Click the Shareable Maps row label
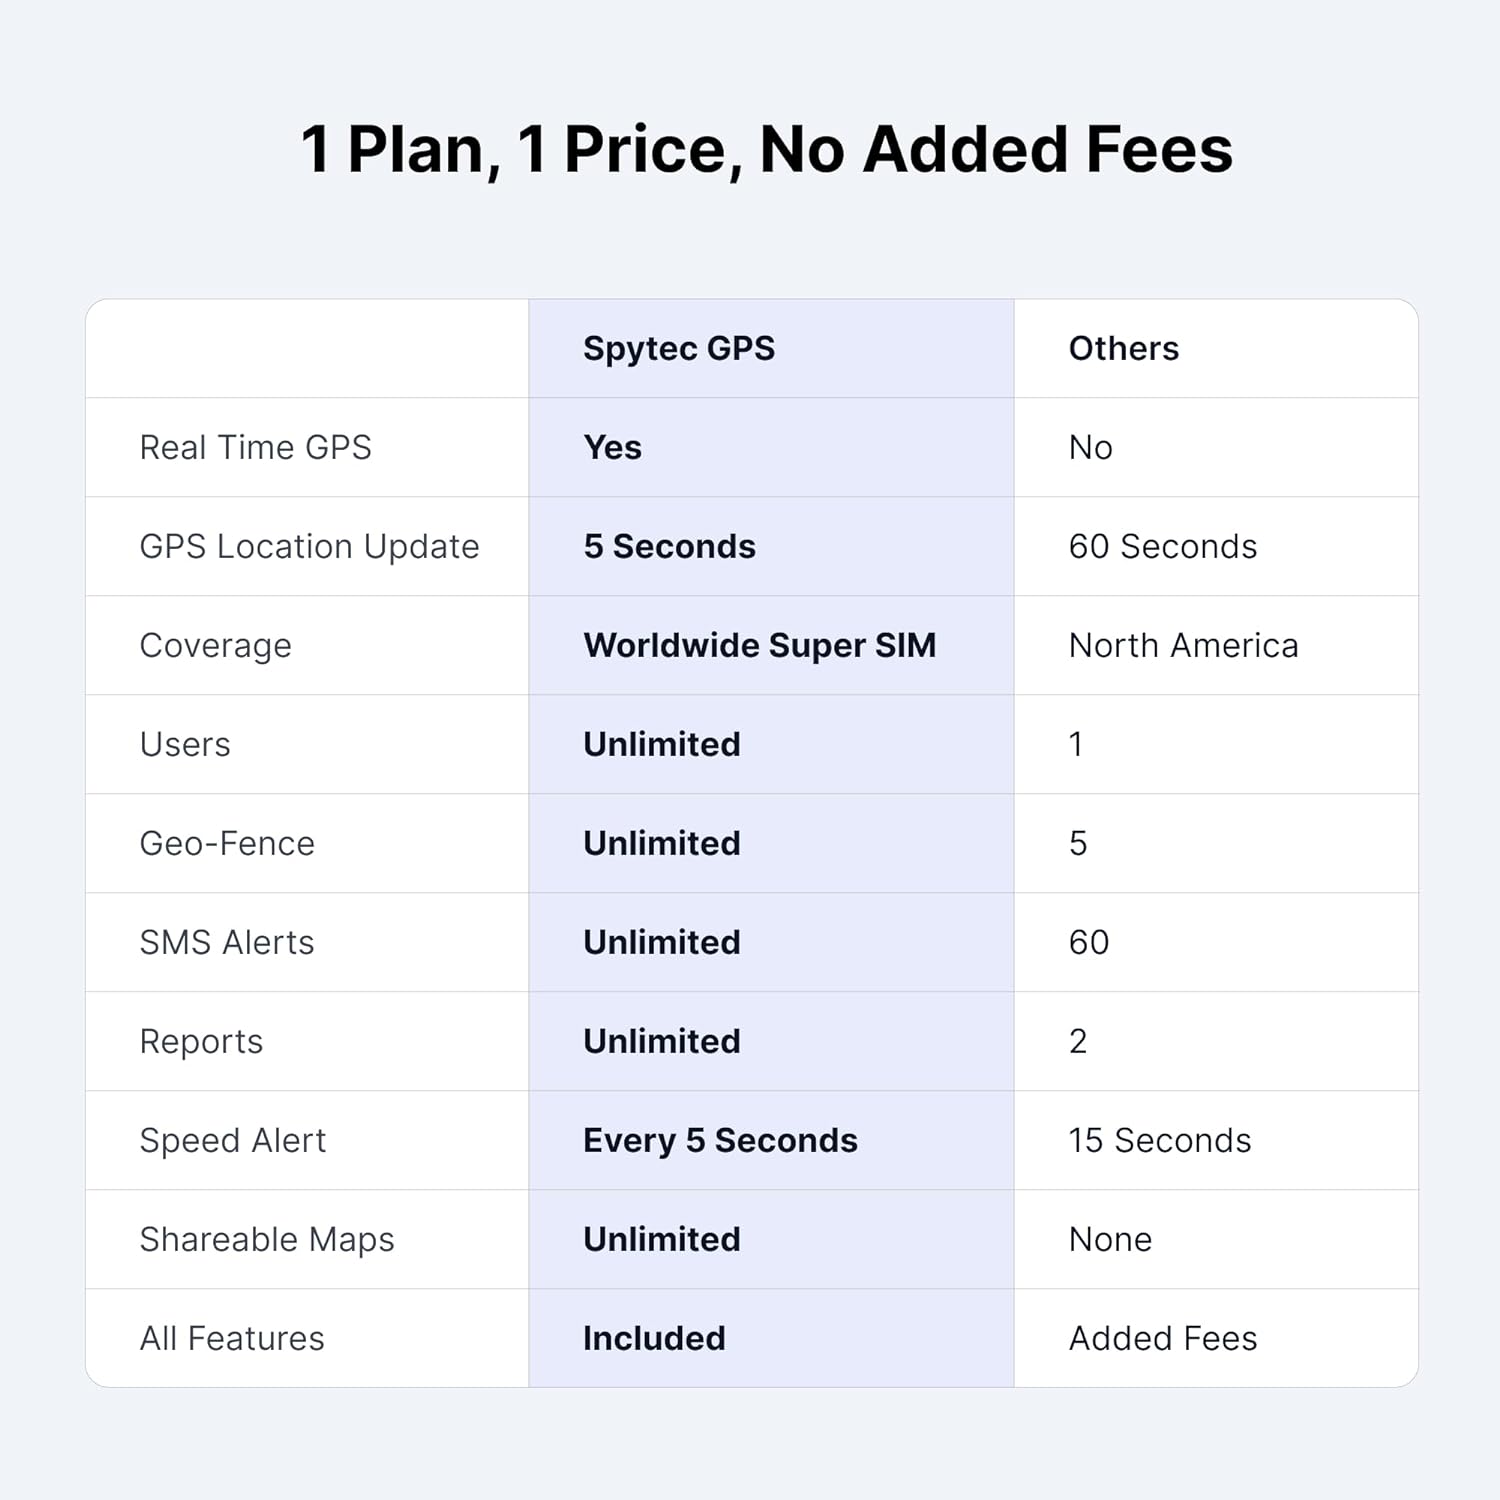 (x=267, y=1239)
